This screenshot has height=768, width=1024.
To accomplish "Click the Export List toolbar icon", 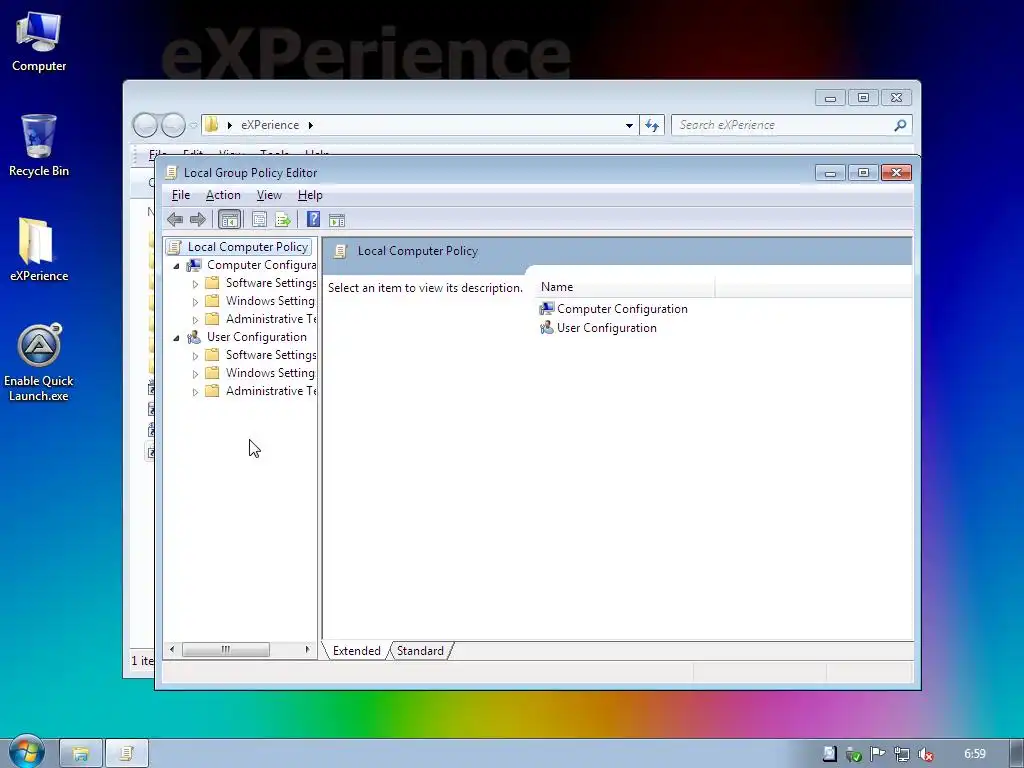I will point(283,219).
